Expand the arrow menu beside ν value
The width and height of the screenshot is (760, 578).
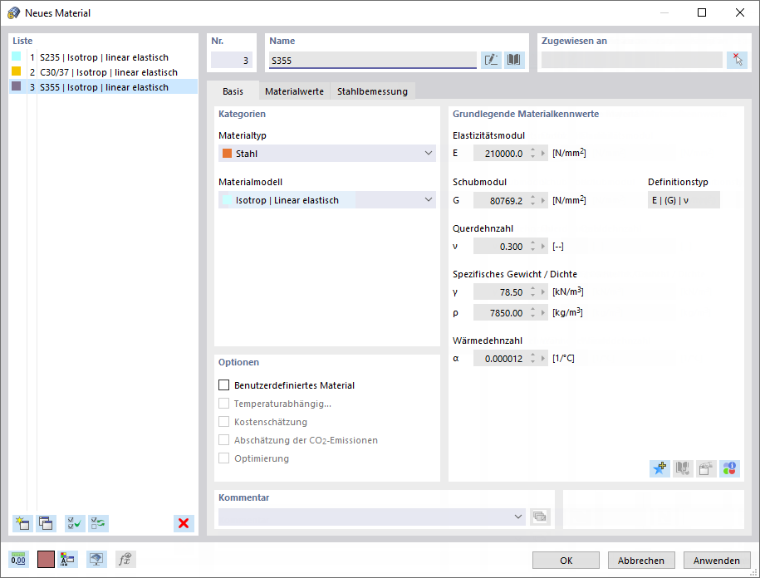(x=543, y=247)
